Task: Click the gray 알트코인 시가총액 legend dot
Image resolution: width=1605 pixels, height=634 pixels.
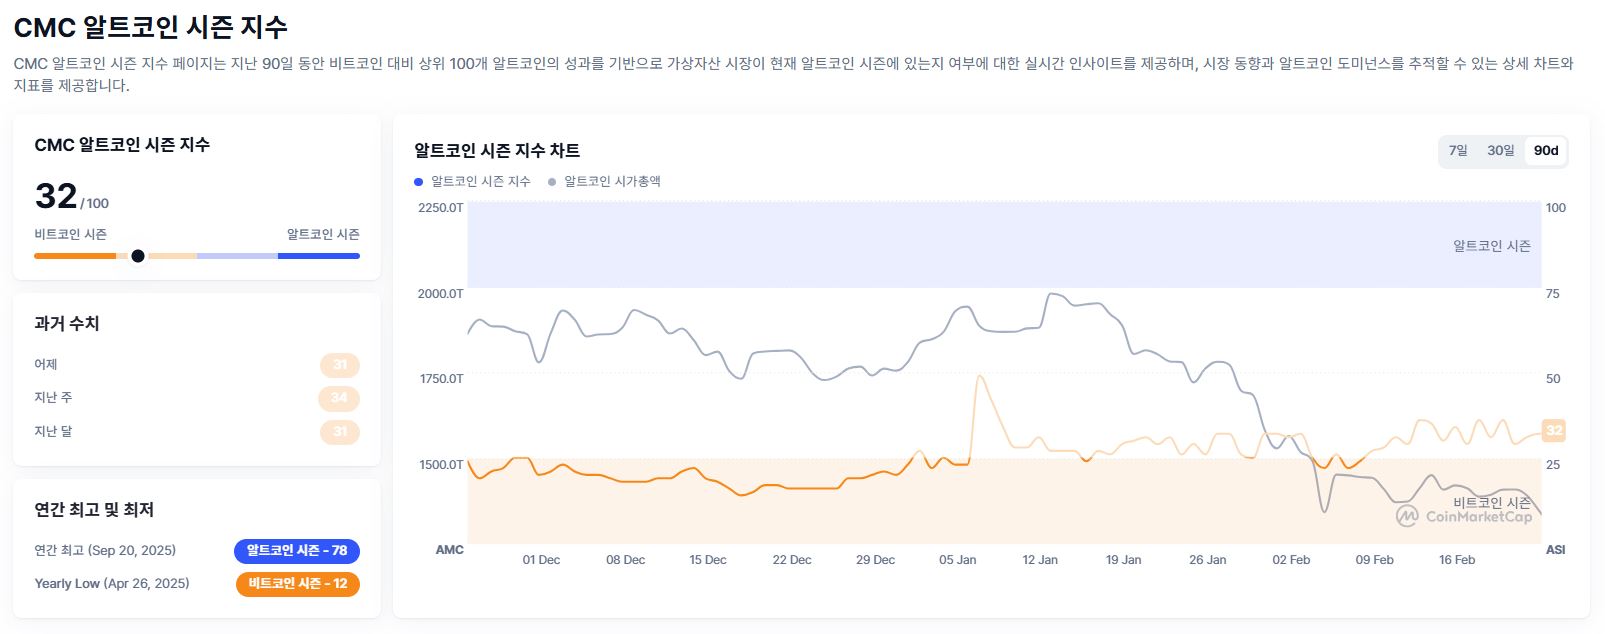Action: click(551, 181)
